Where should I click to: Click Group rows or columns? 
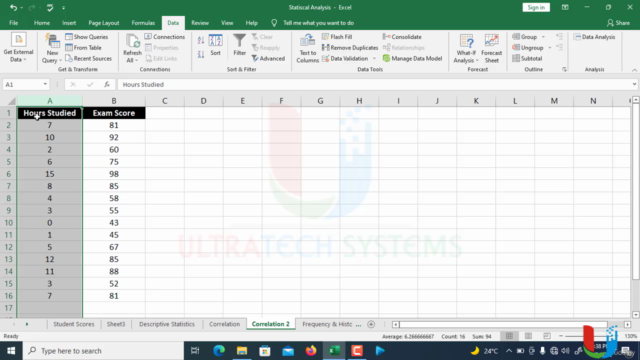pyautogui.click(x=525, y=37)
